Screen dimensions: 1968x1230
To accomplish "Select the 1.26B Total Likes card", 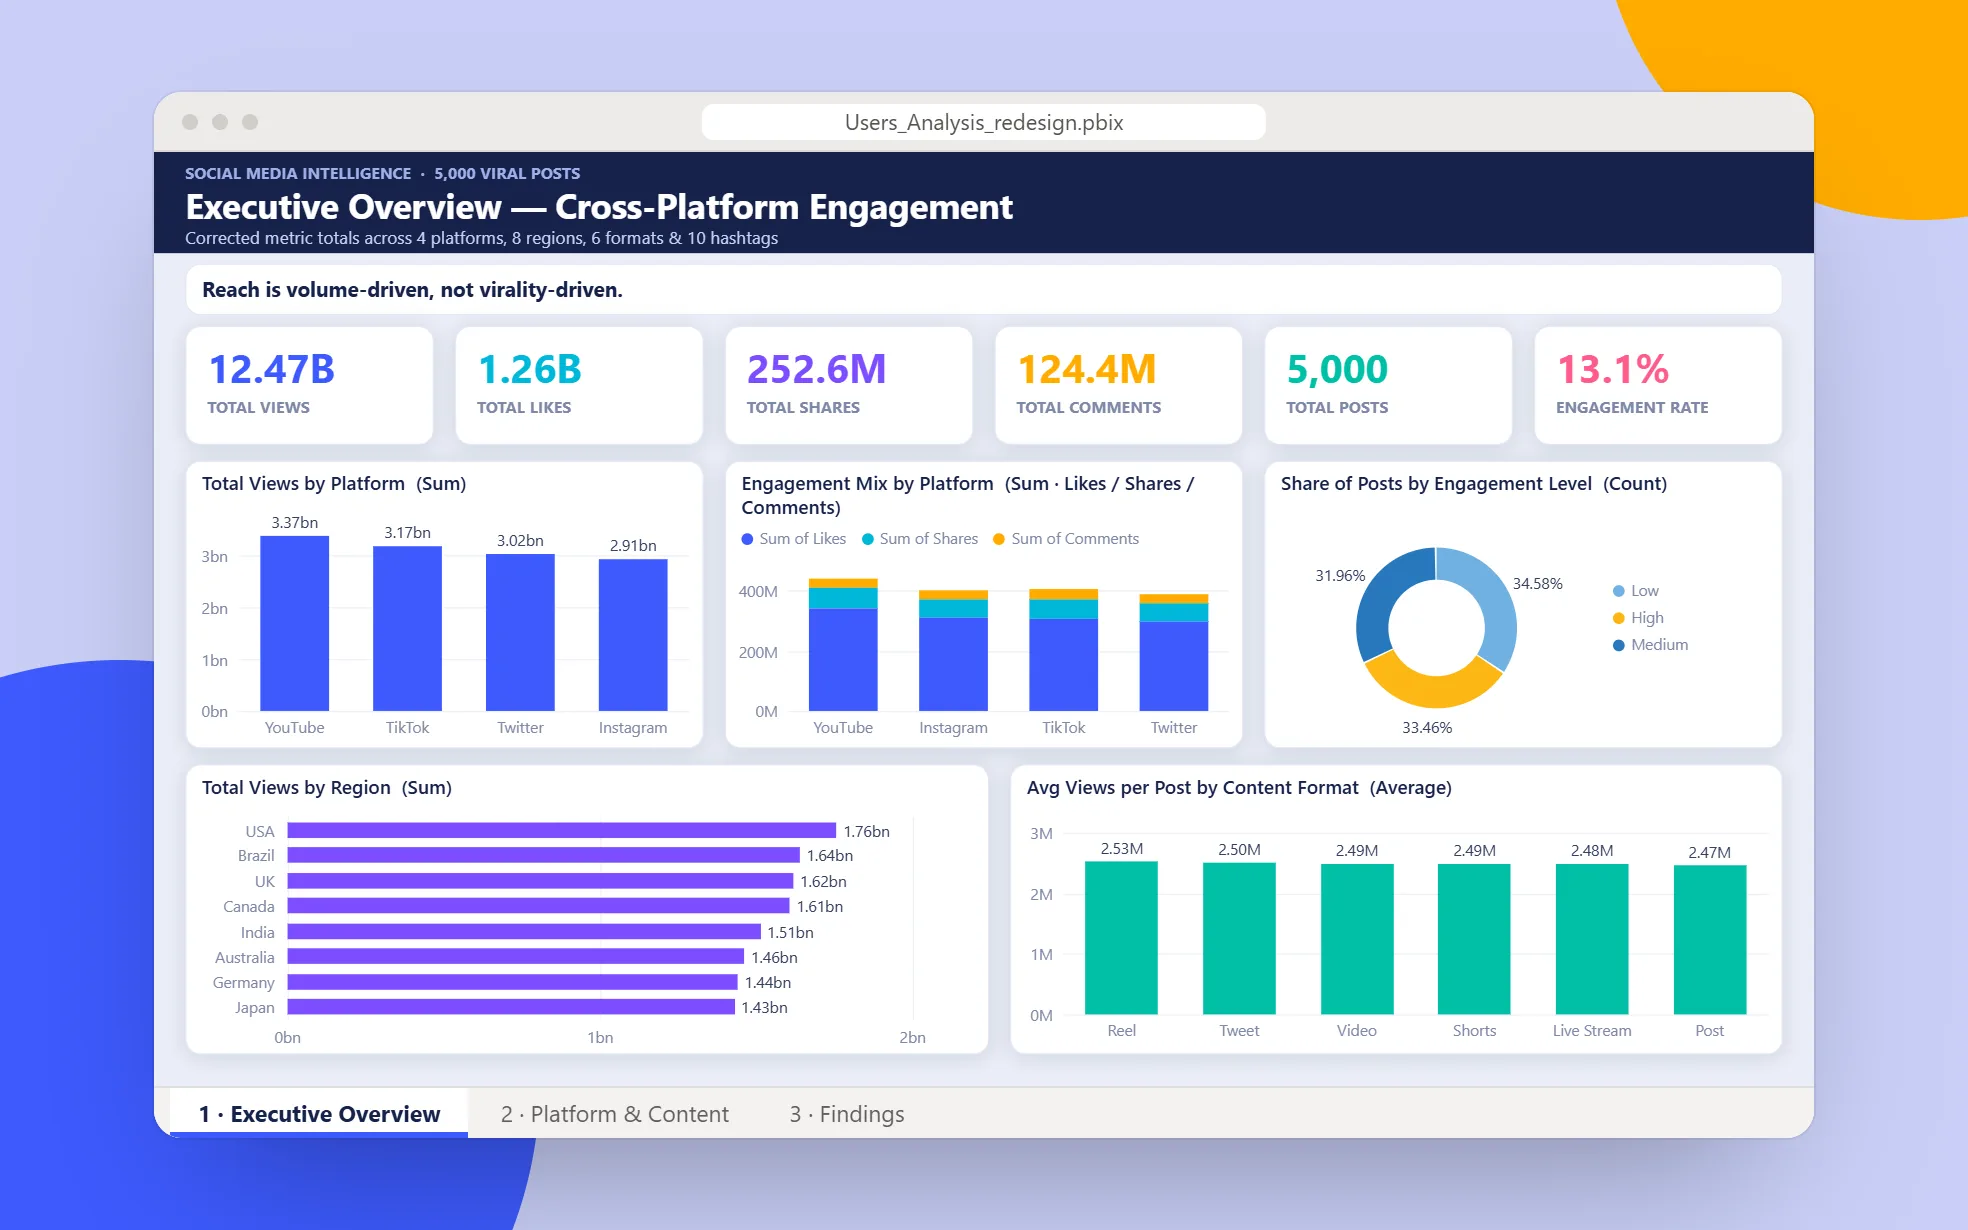I will point(579,385).
